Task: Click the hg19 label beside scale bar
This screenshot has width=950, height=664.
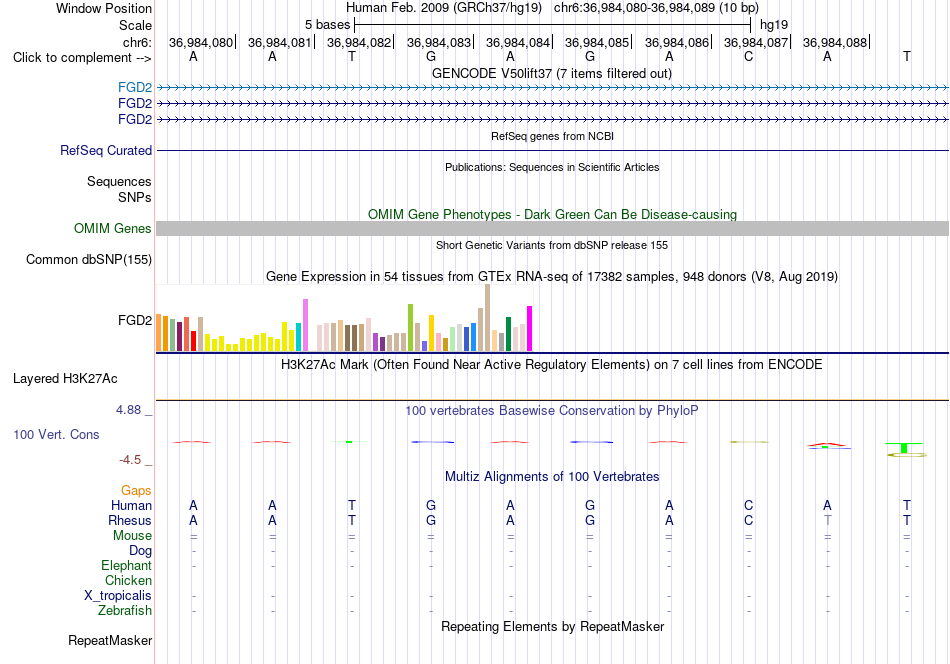Action: (774, 25)
